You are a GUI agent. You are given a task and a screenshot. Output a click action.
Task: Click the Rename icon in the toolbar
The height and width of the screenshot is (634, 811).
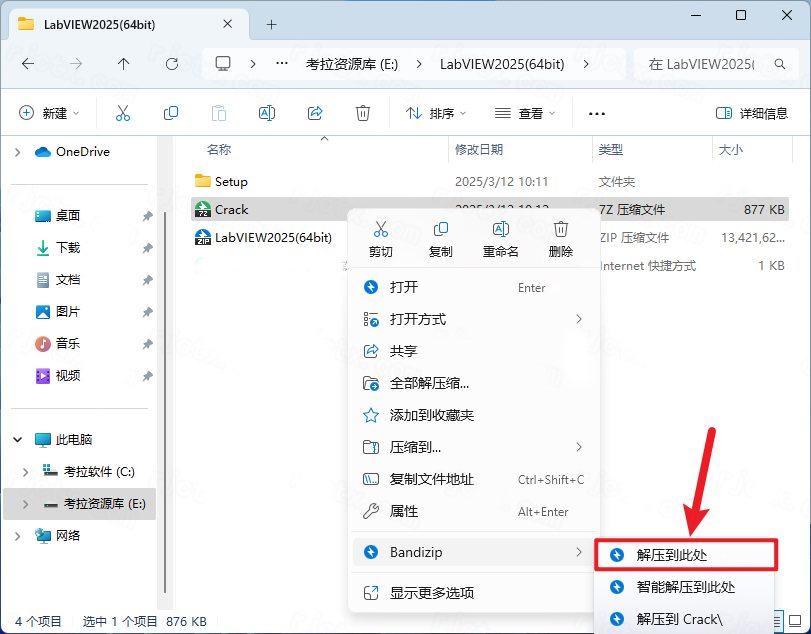[266, 113]
